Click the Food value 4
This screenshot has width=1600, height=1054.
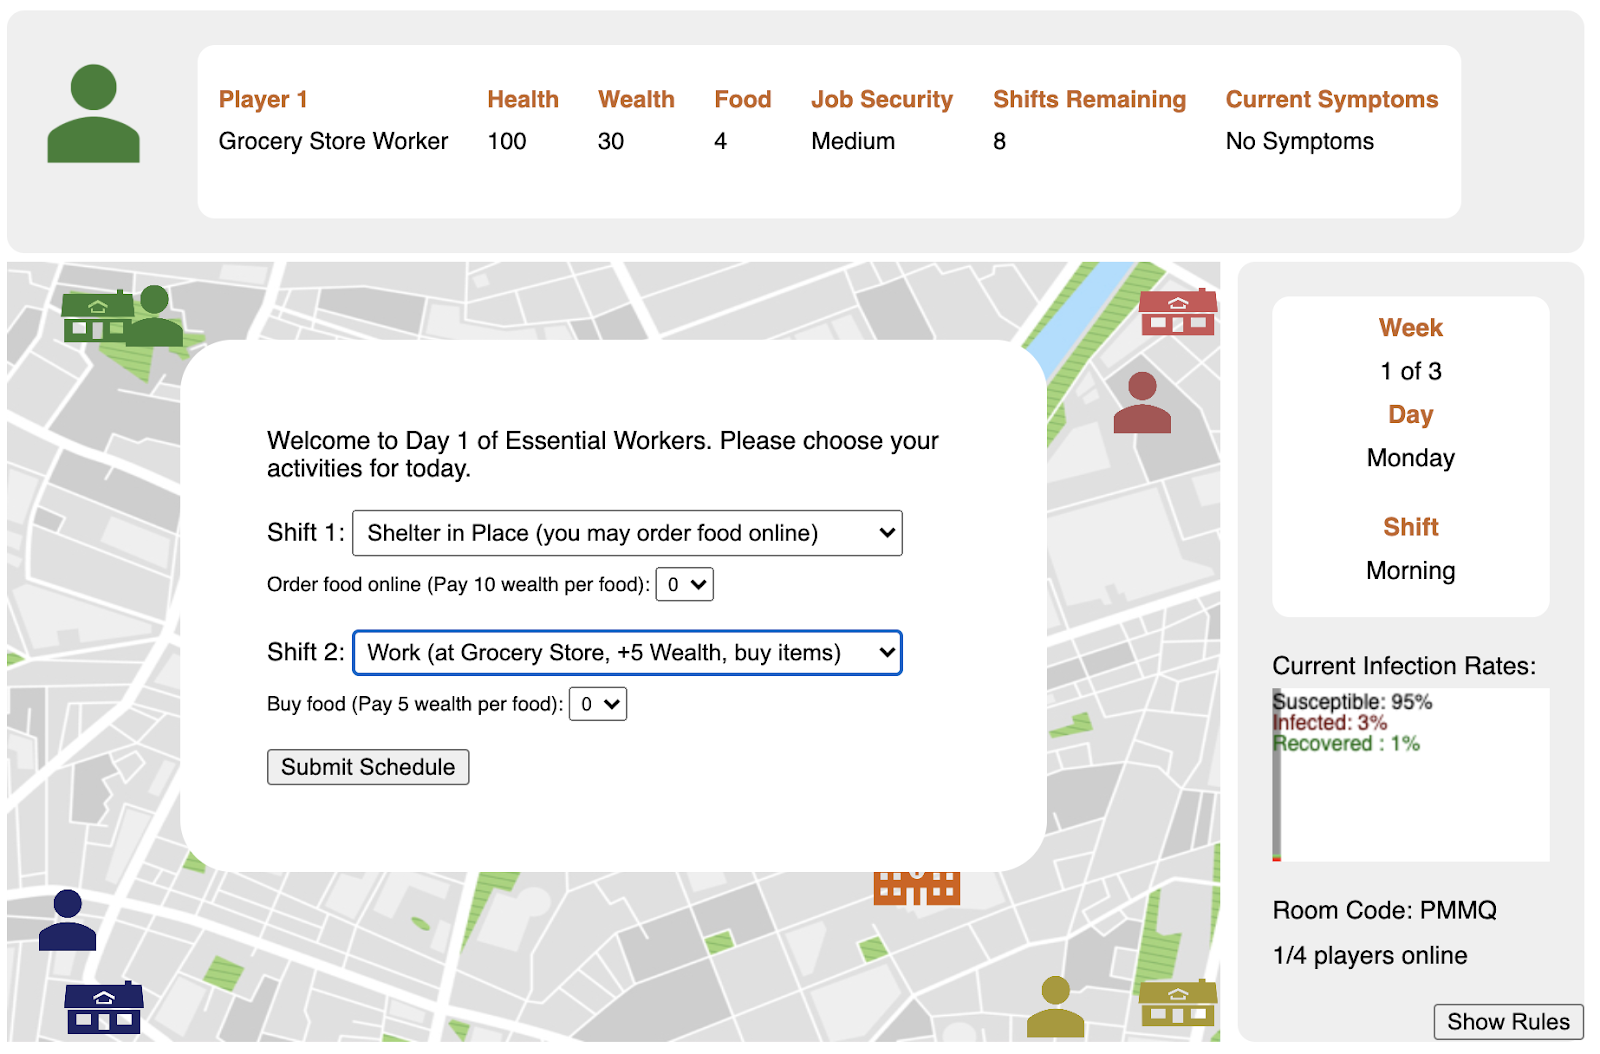coord(720,141)
